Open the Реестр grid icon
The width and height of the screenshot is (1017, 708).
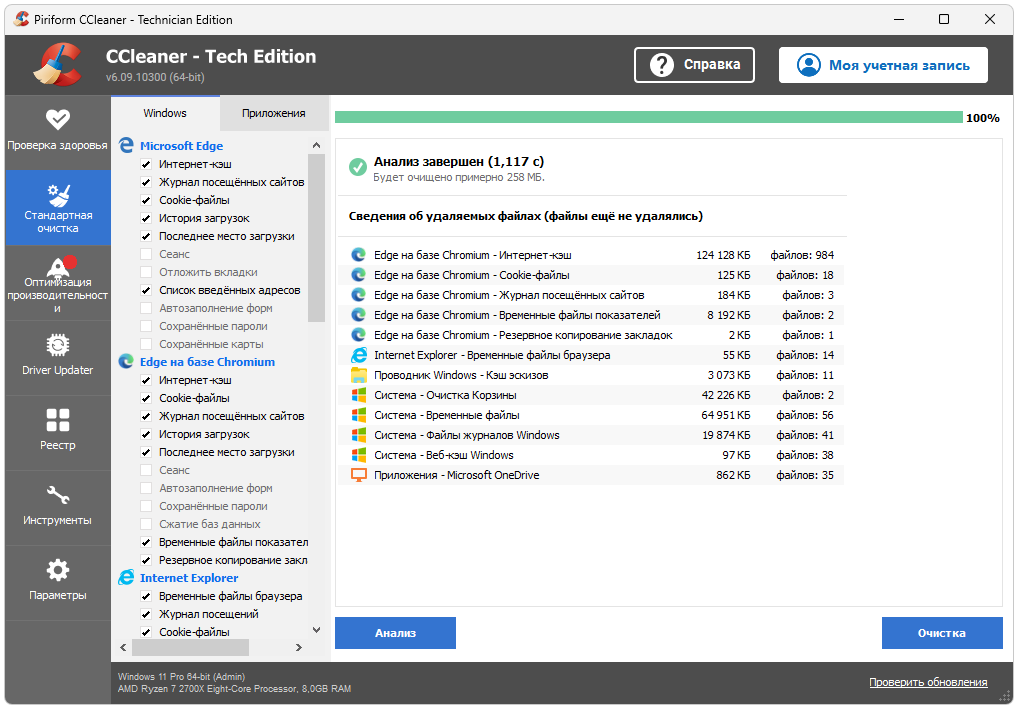point(58,420)
